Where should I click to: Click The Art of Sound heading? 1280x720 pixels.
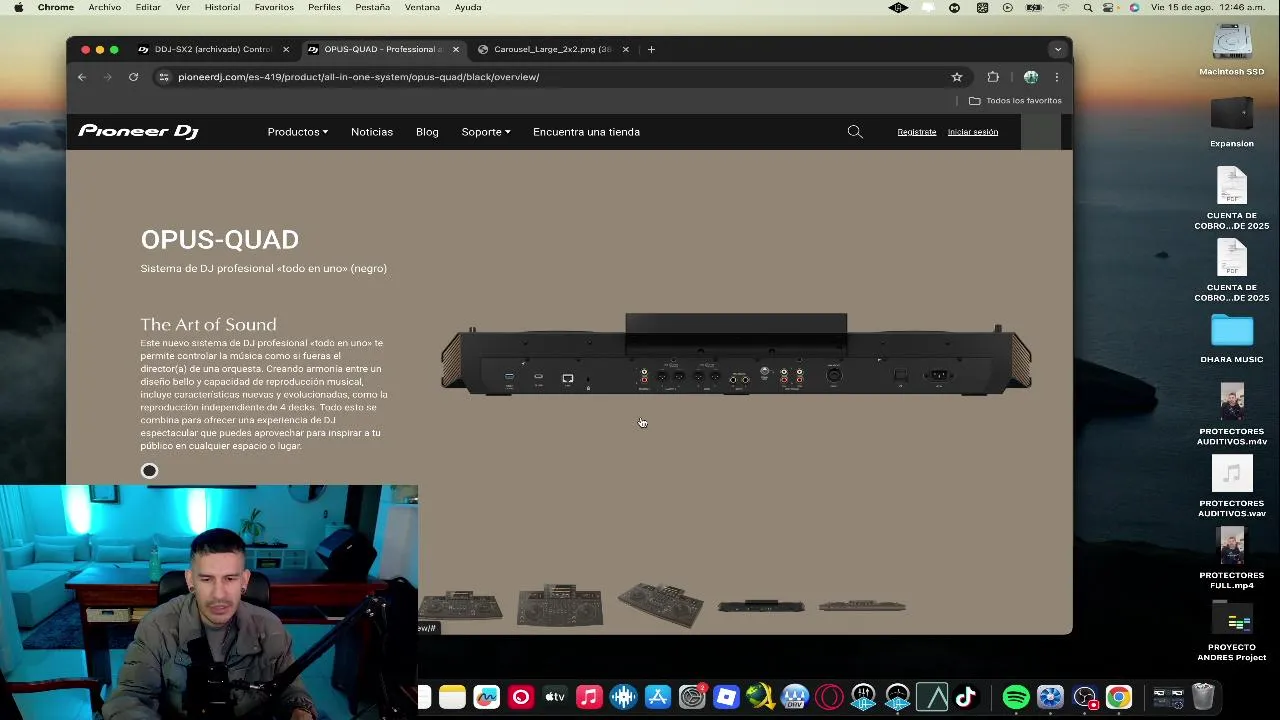[x=208, y=324]
